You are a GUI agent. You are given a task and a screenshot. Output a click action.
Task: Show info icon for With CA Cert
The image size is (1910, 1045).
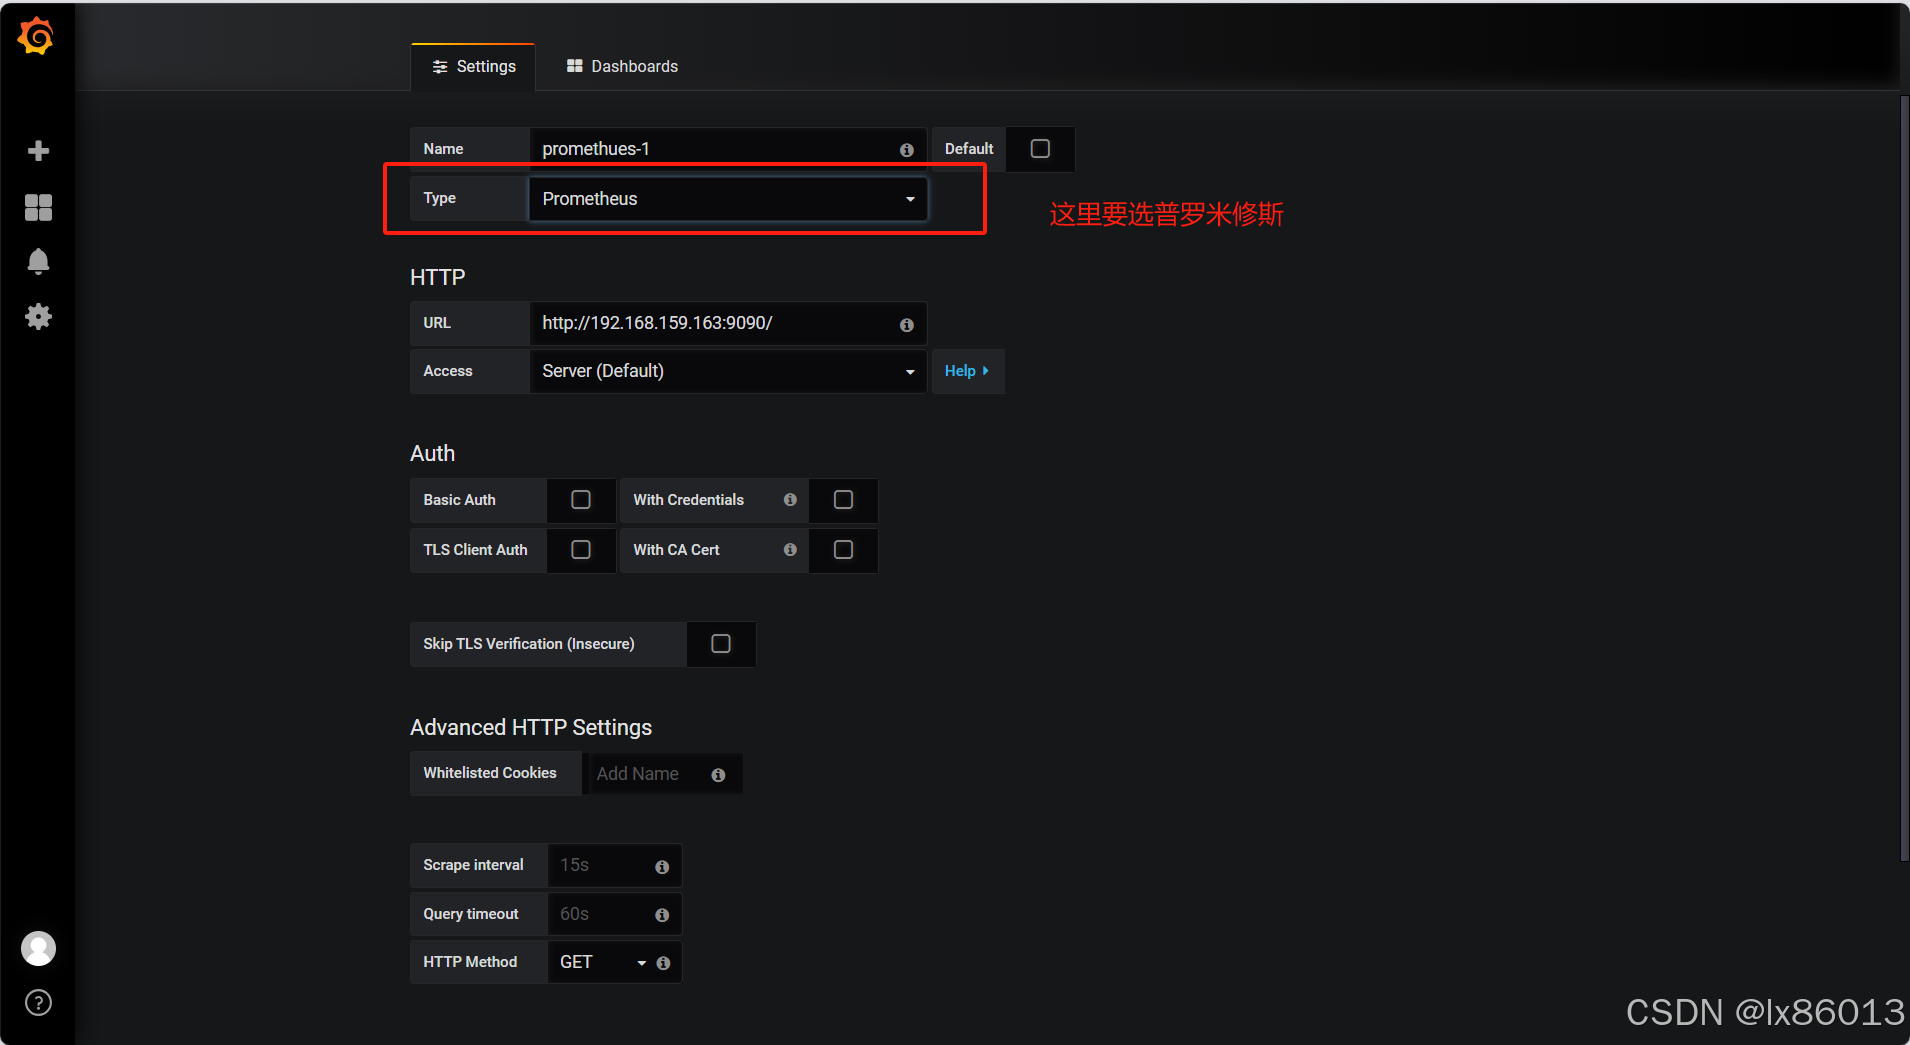tap(790, 550)
